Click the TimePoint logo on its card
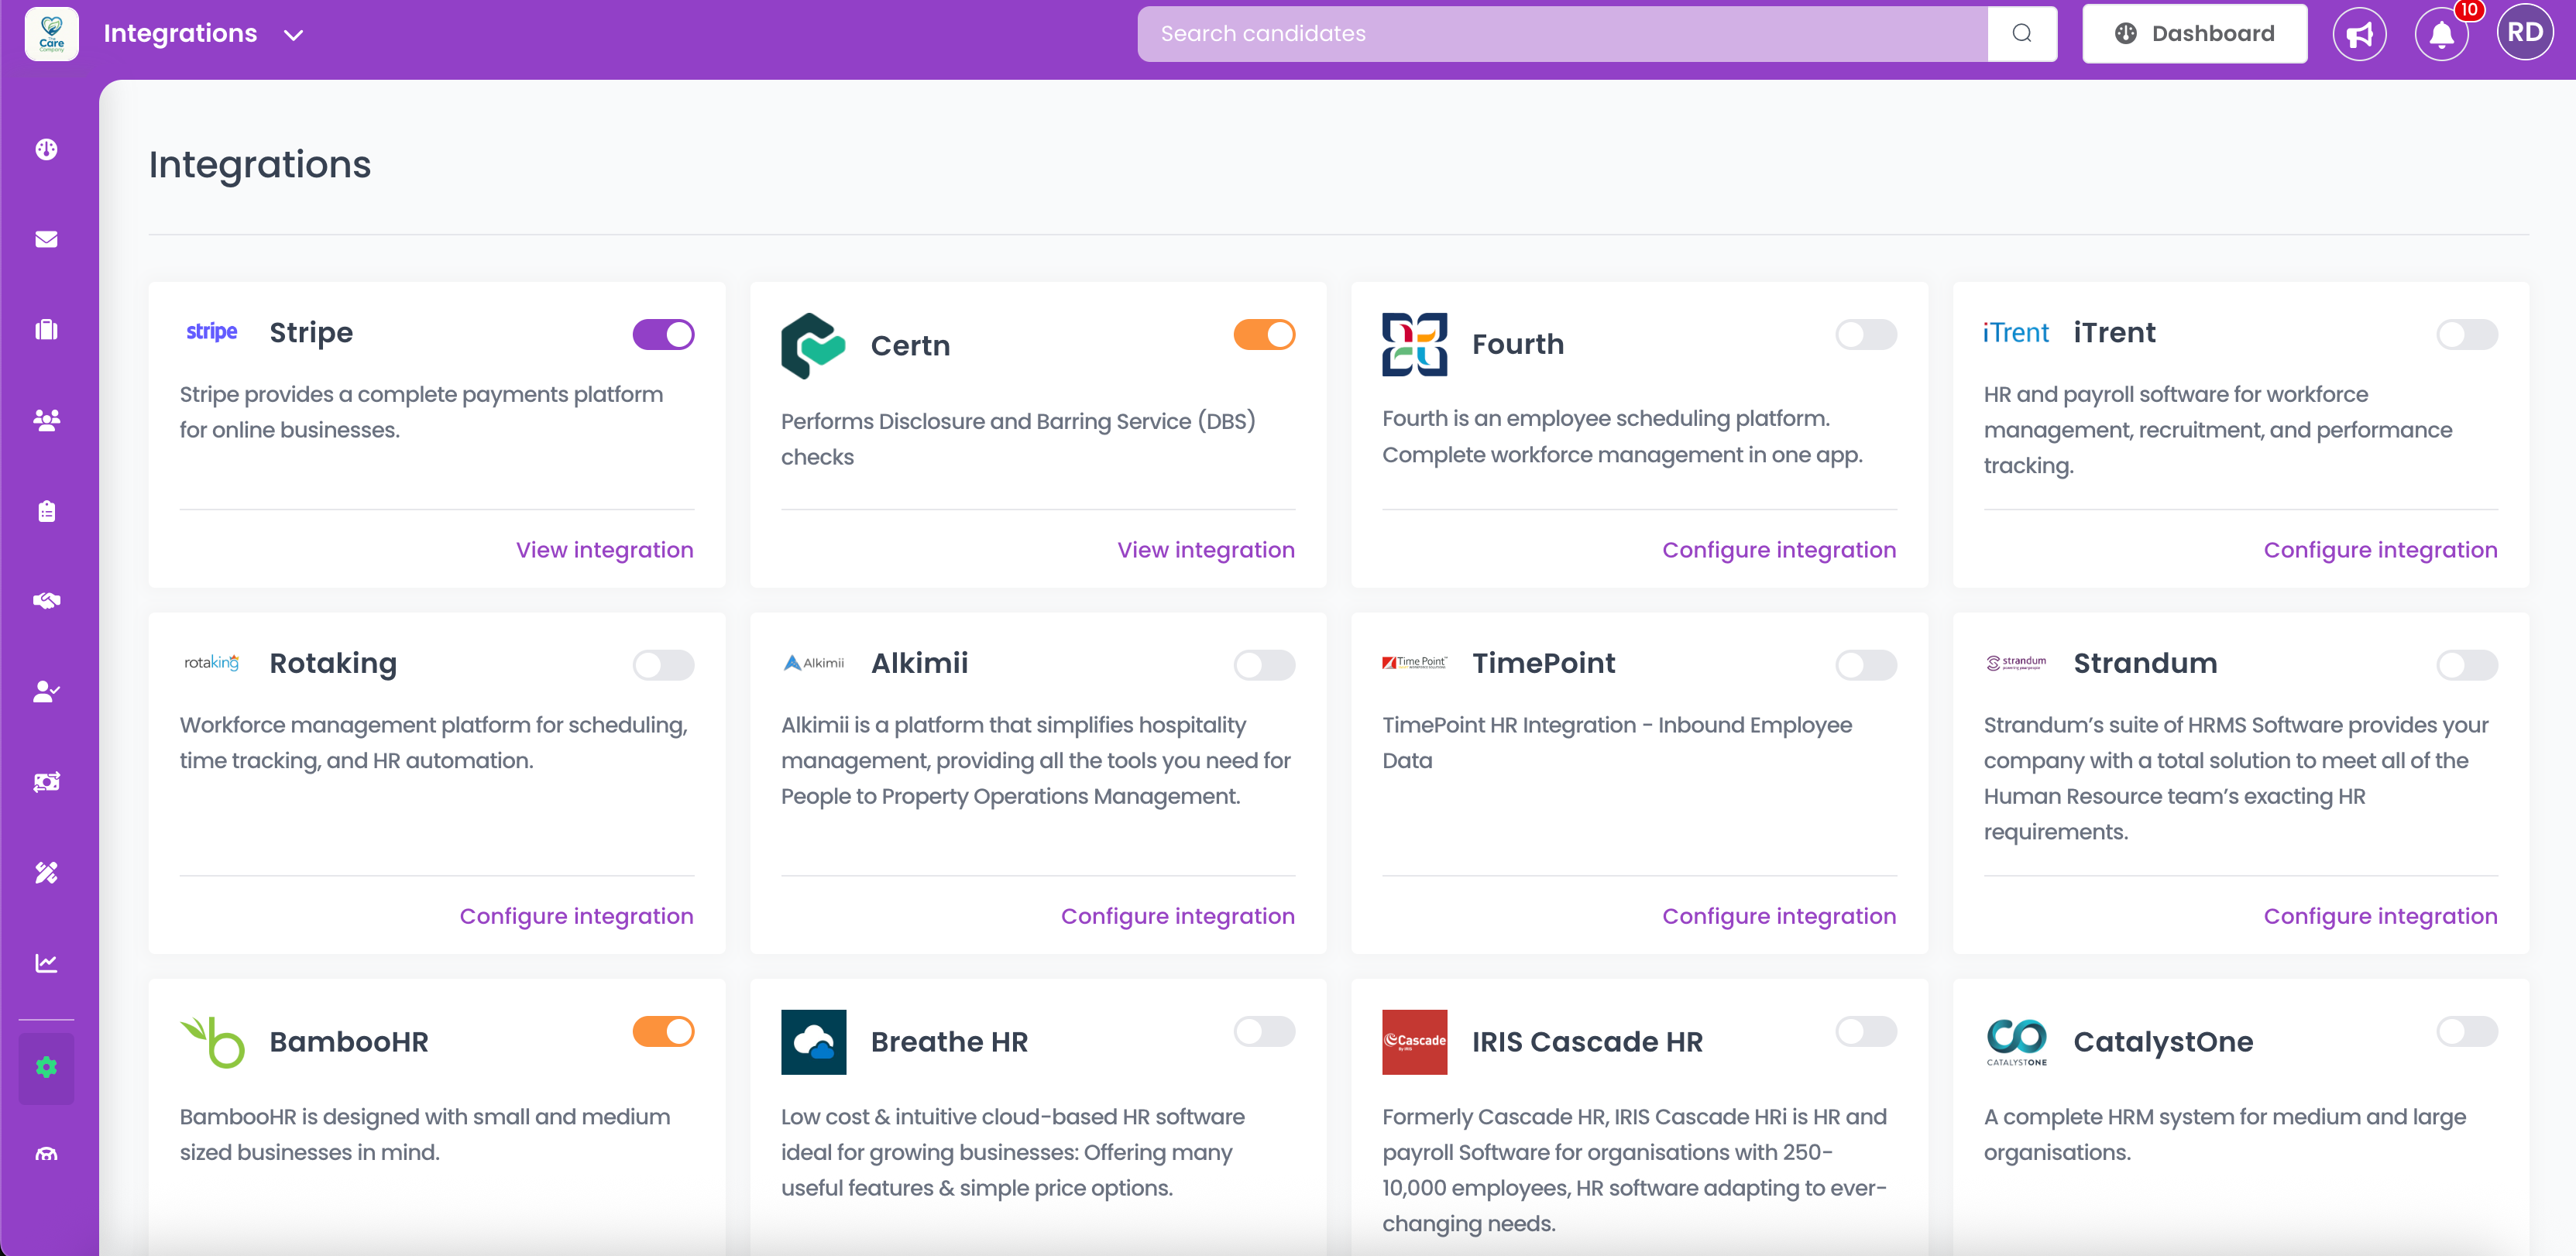The height and width of the screenshot is (1256, 2576). click(x=1414, y=662)
